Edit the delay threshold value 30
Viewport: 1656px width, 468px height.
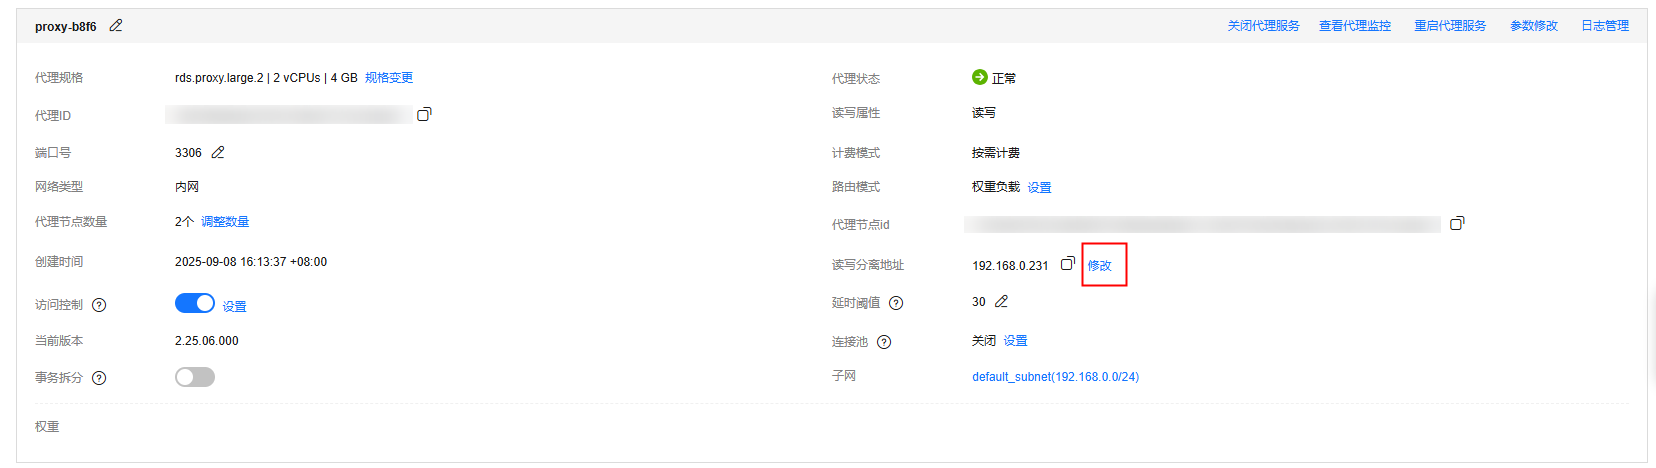[1001, 301]
